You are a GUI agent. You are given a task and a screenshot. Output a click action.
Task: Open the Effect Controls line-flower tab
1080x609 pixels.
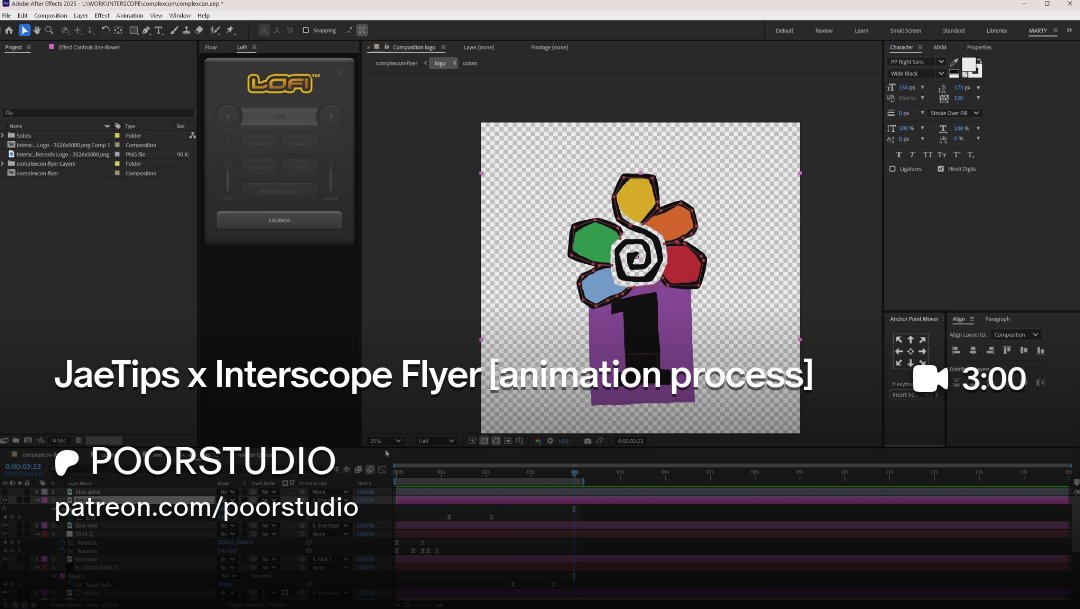[89, 48]
